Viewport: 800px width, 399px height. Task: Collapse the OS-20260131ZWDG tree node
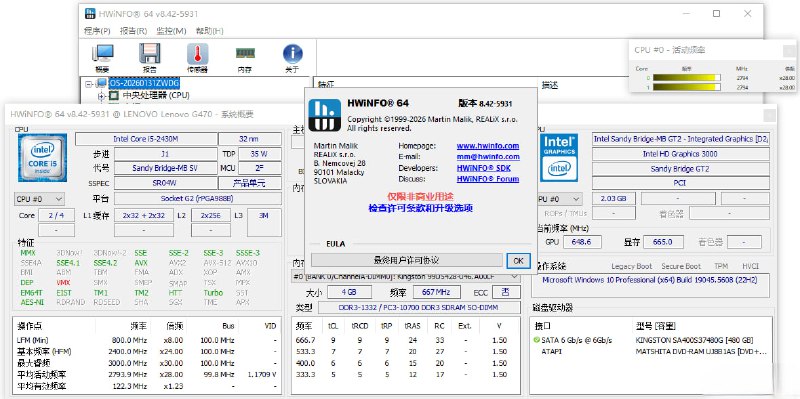pos(89,83)
